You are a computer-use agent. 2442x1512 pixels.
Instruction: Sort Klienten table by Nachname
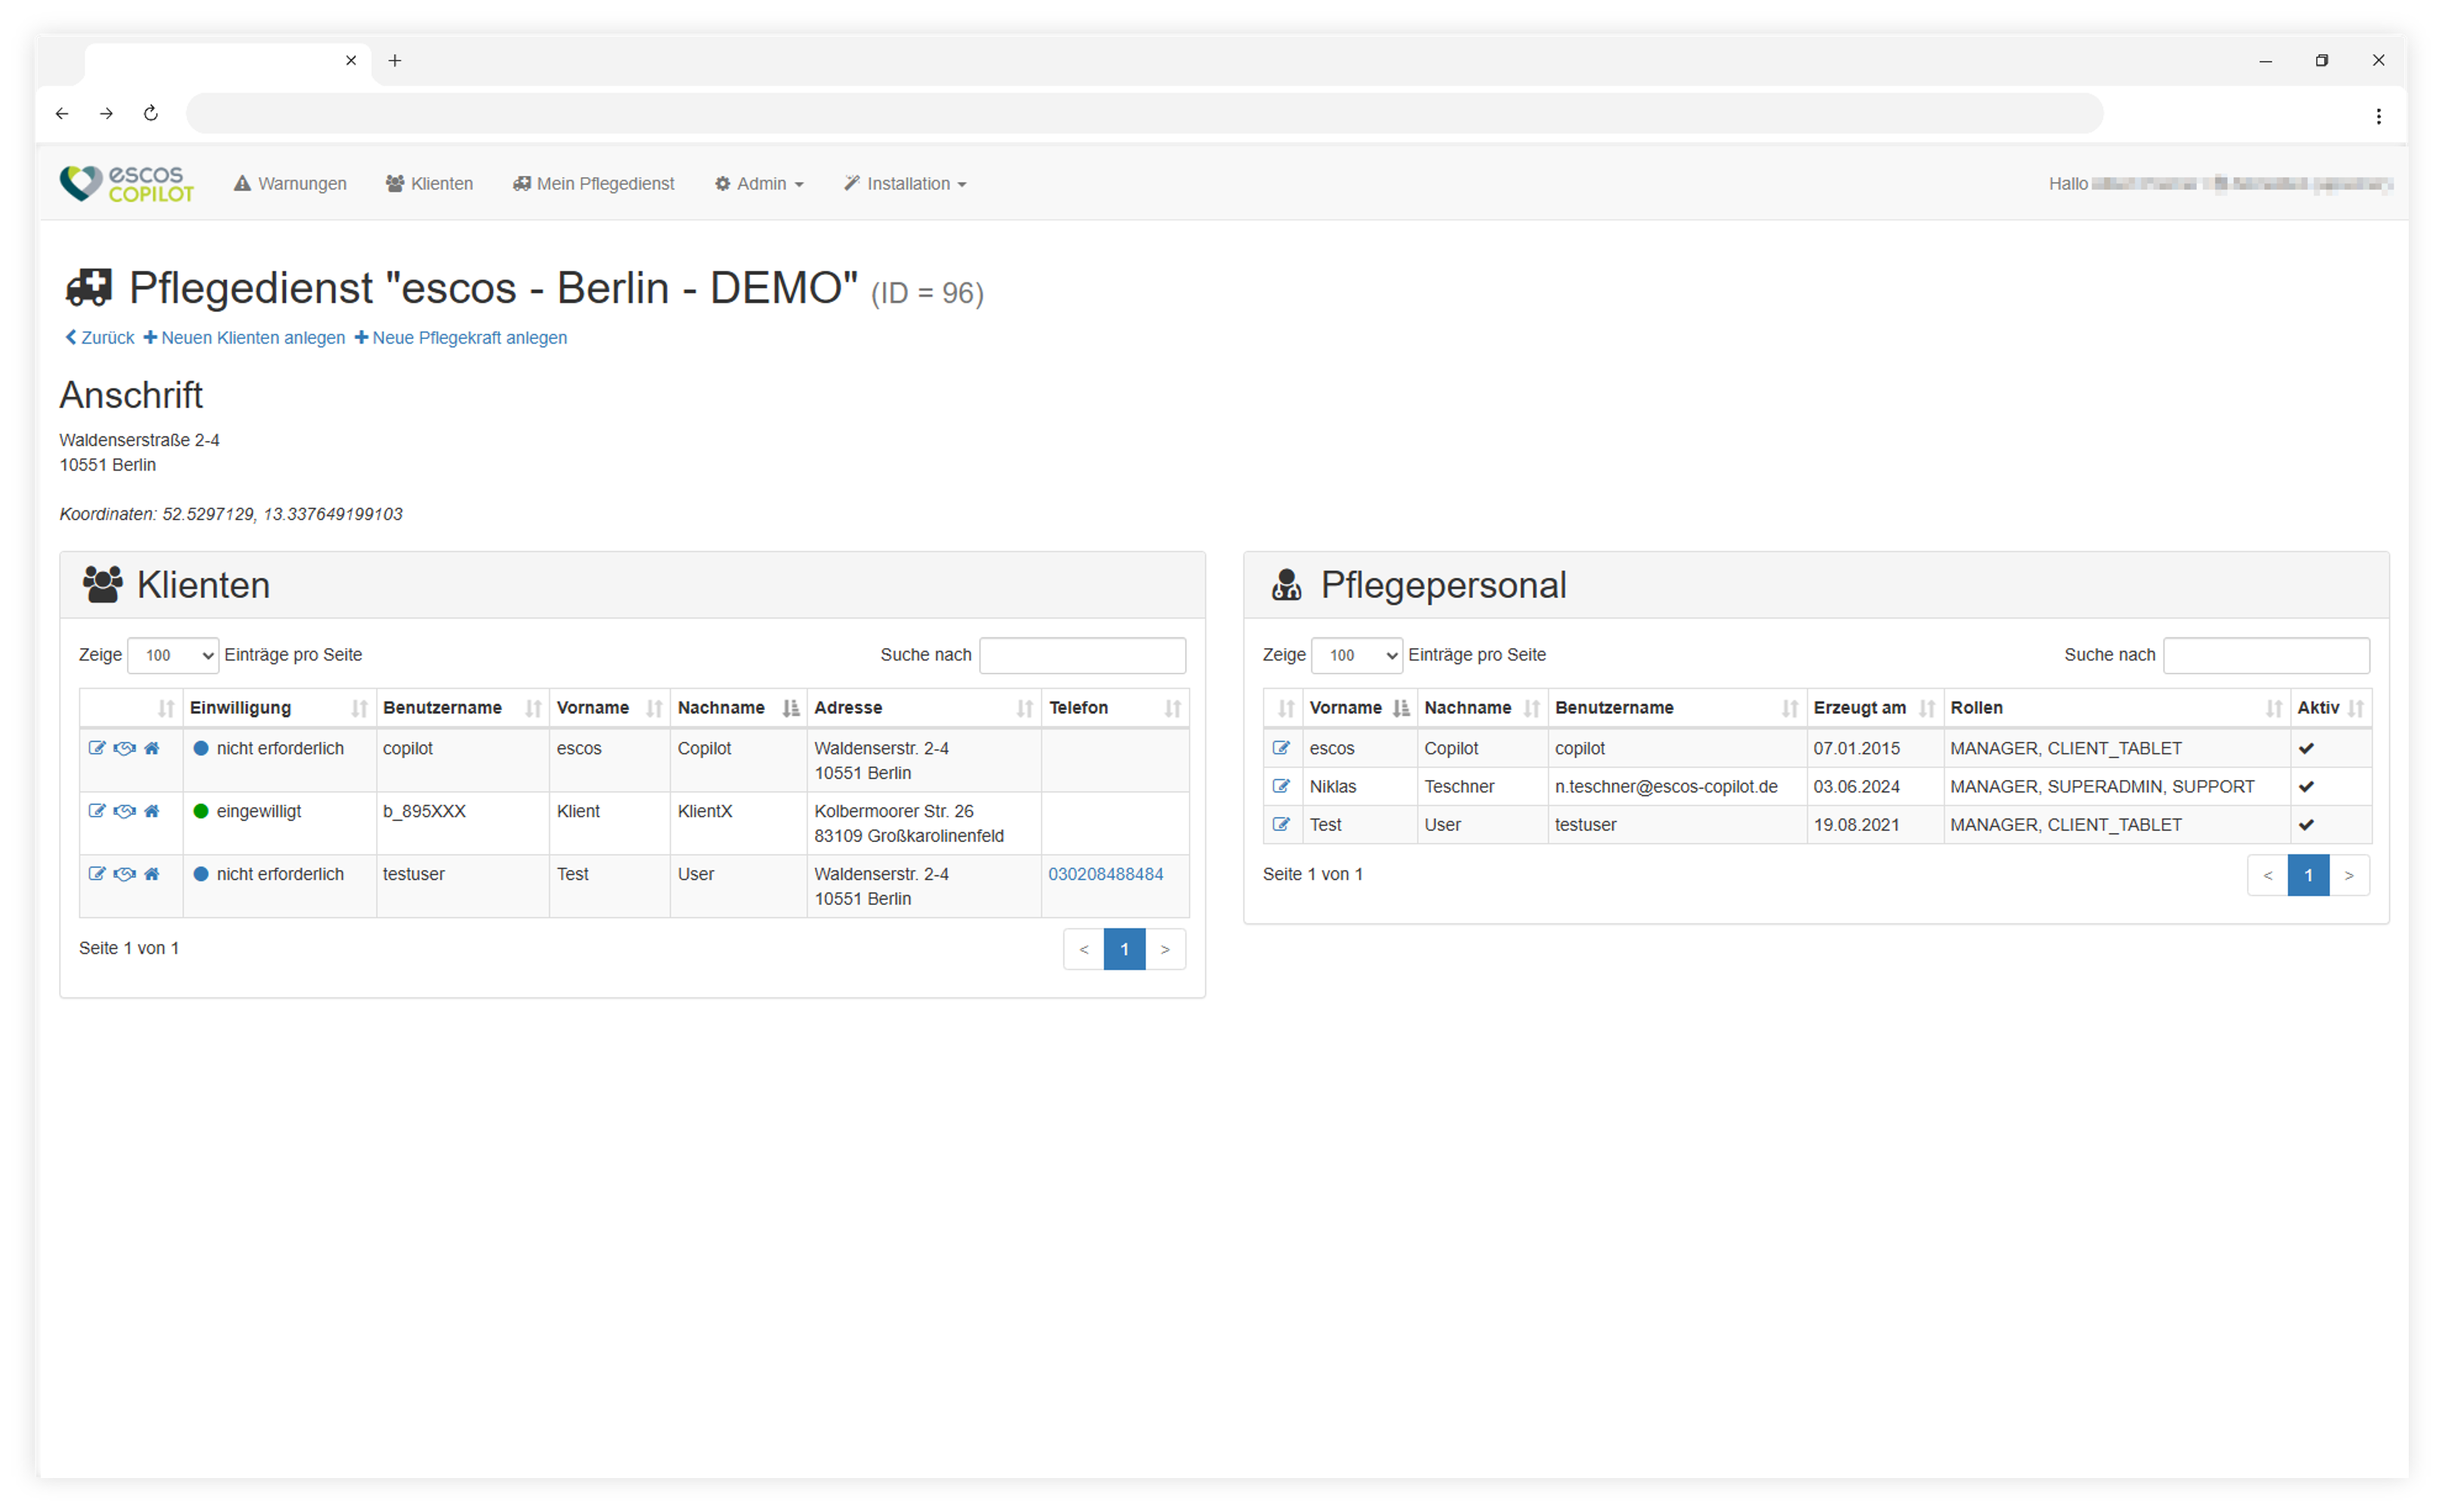[x=739, y=708]
